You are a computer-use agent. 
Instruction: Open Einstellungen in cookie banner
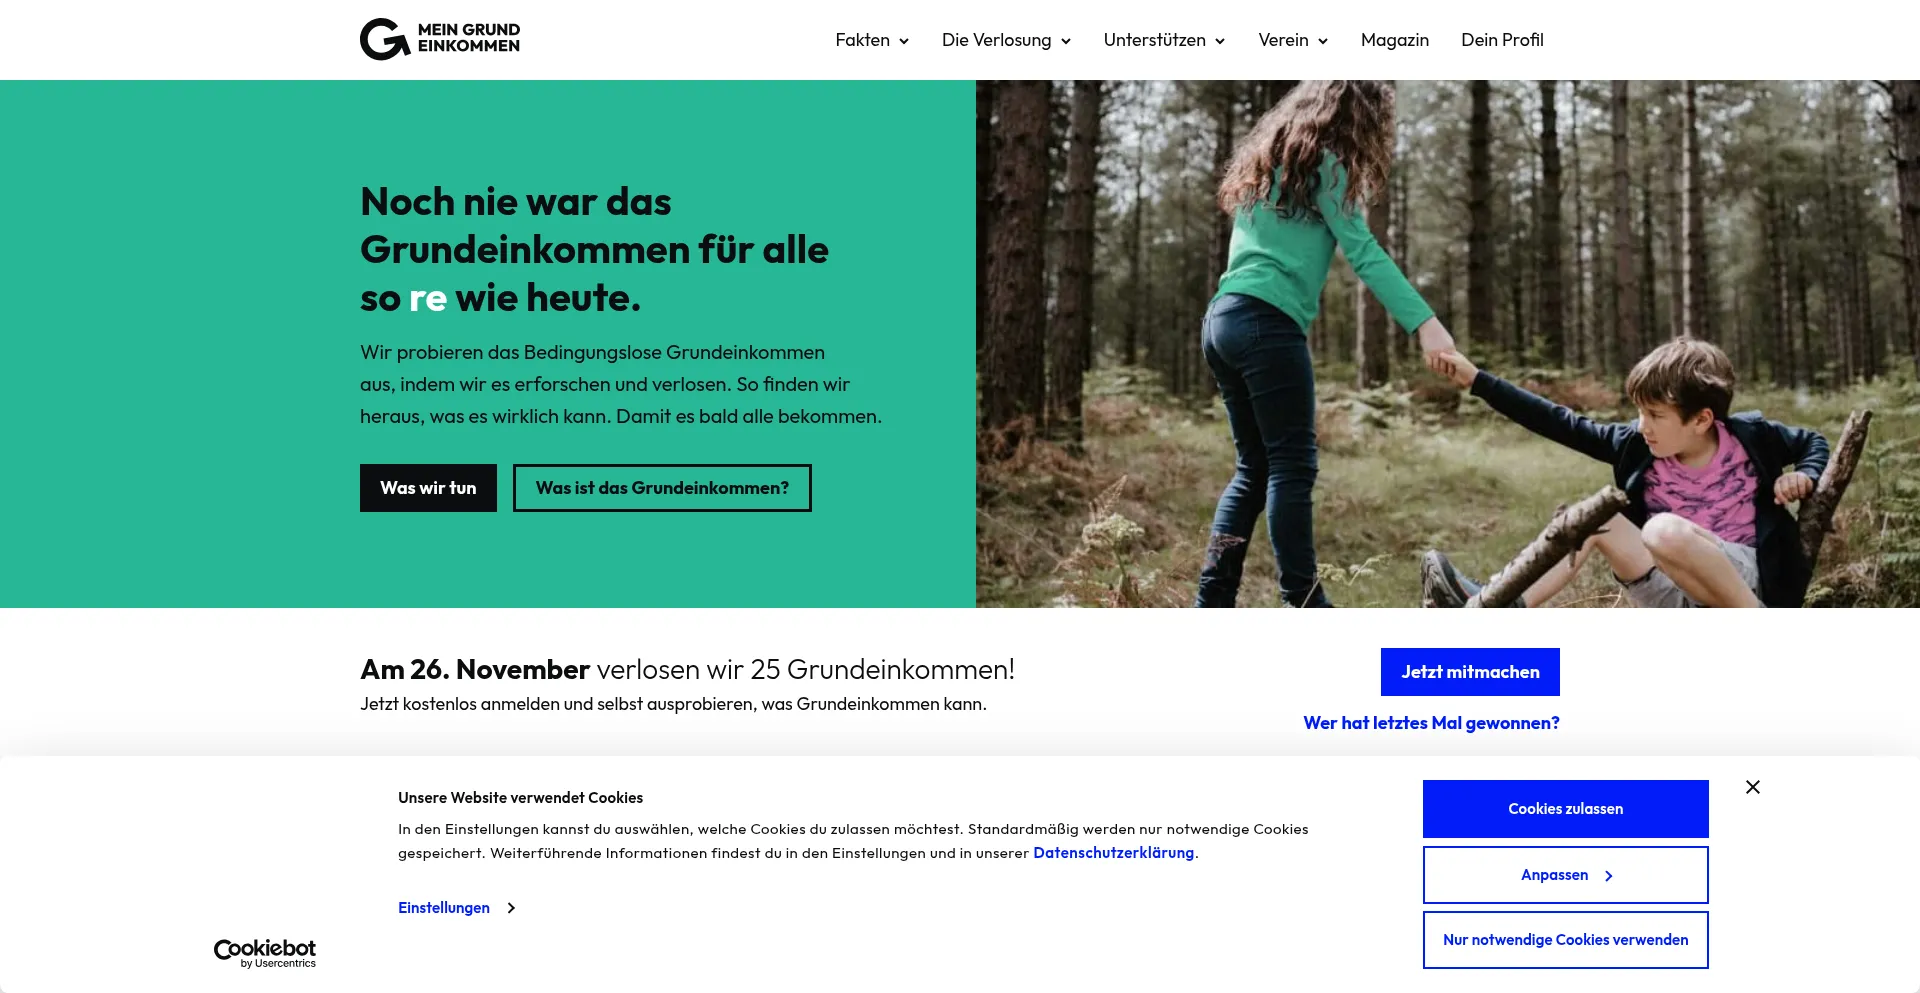444,908
